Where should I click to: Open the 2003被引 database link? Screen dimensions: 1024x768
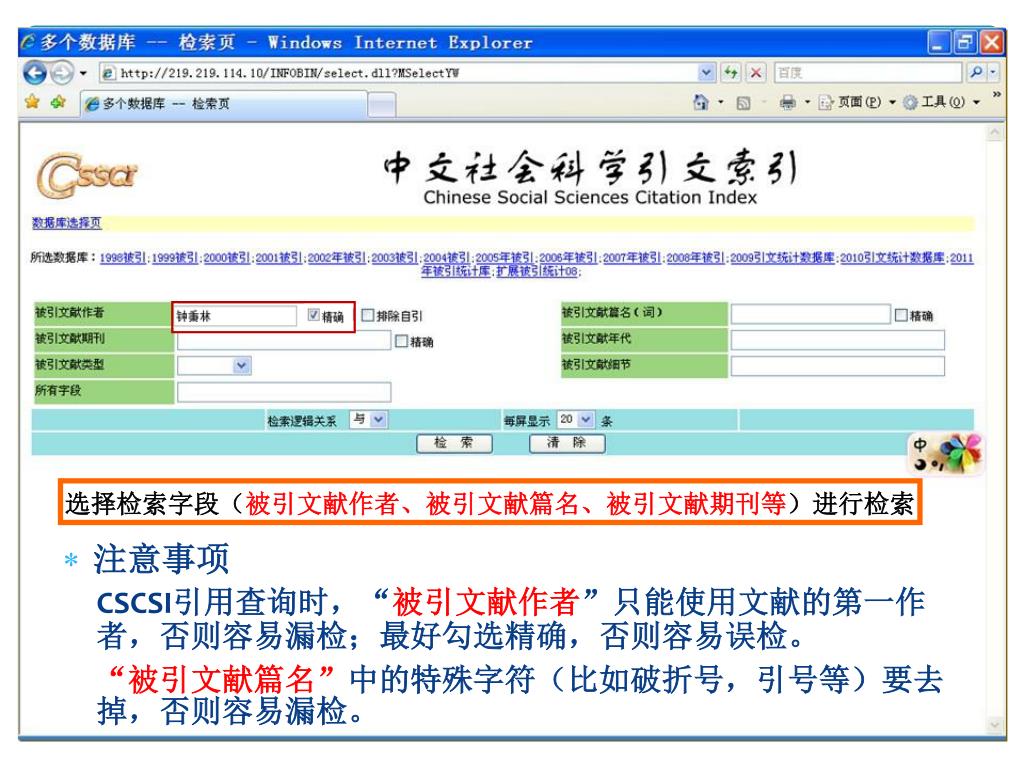click(395, 258)
